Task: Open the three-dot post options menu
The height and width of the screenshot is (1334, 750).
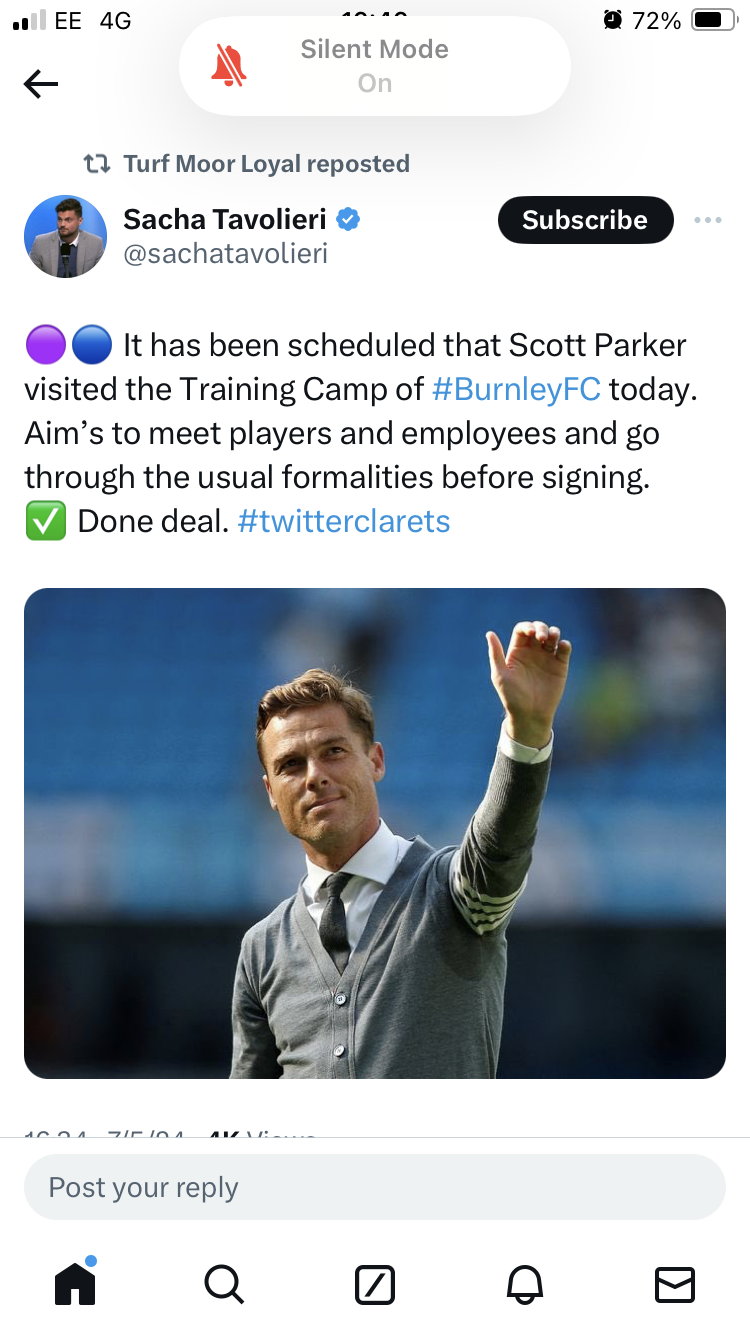Action: [707, 220]
